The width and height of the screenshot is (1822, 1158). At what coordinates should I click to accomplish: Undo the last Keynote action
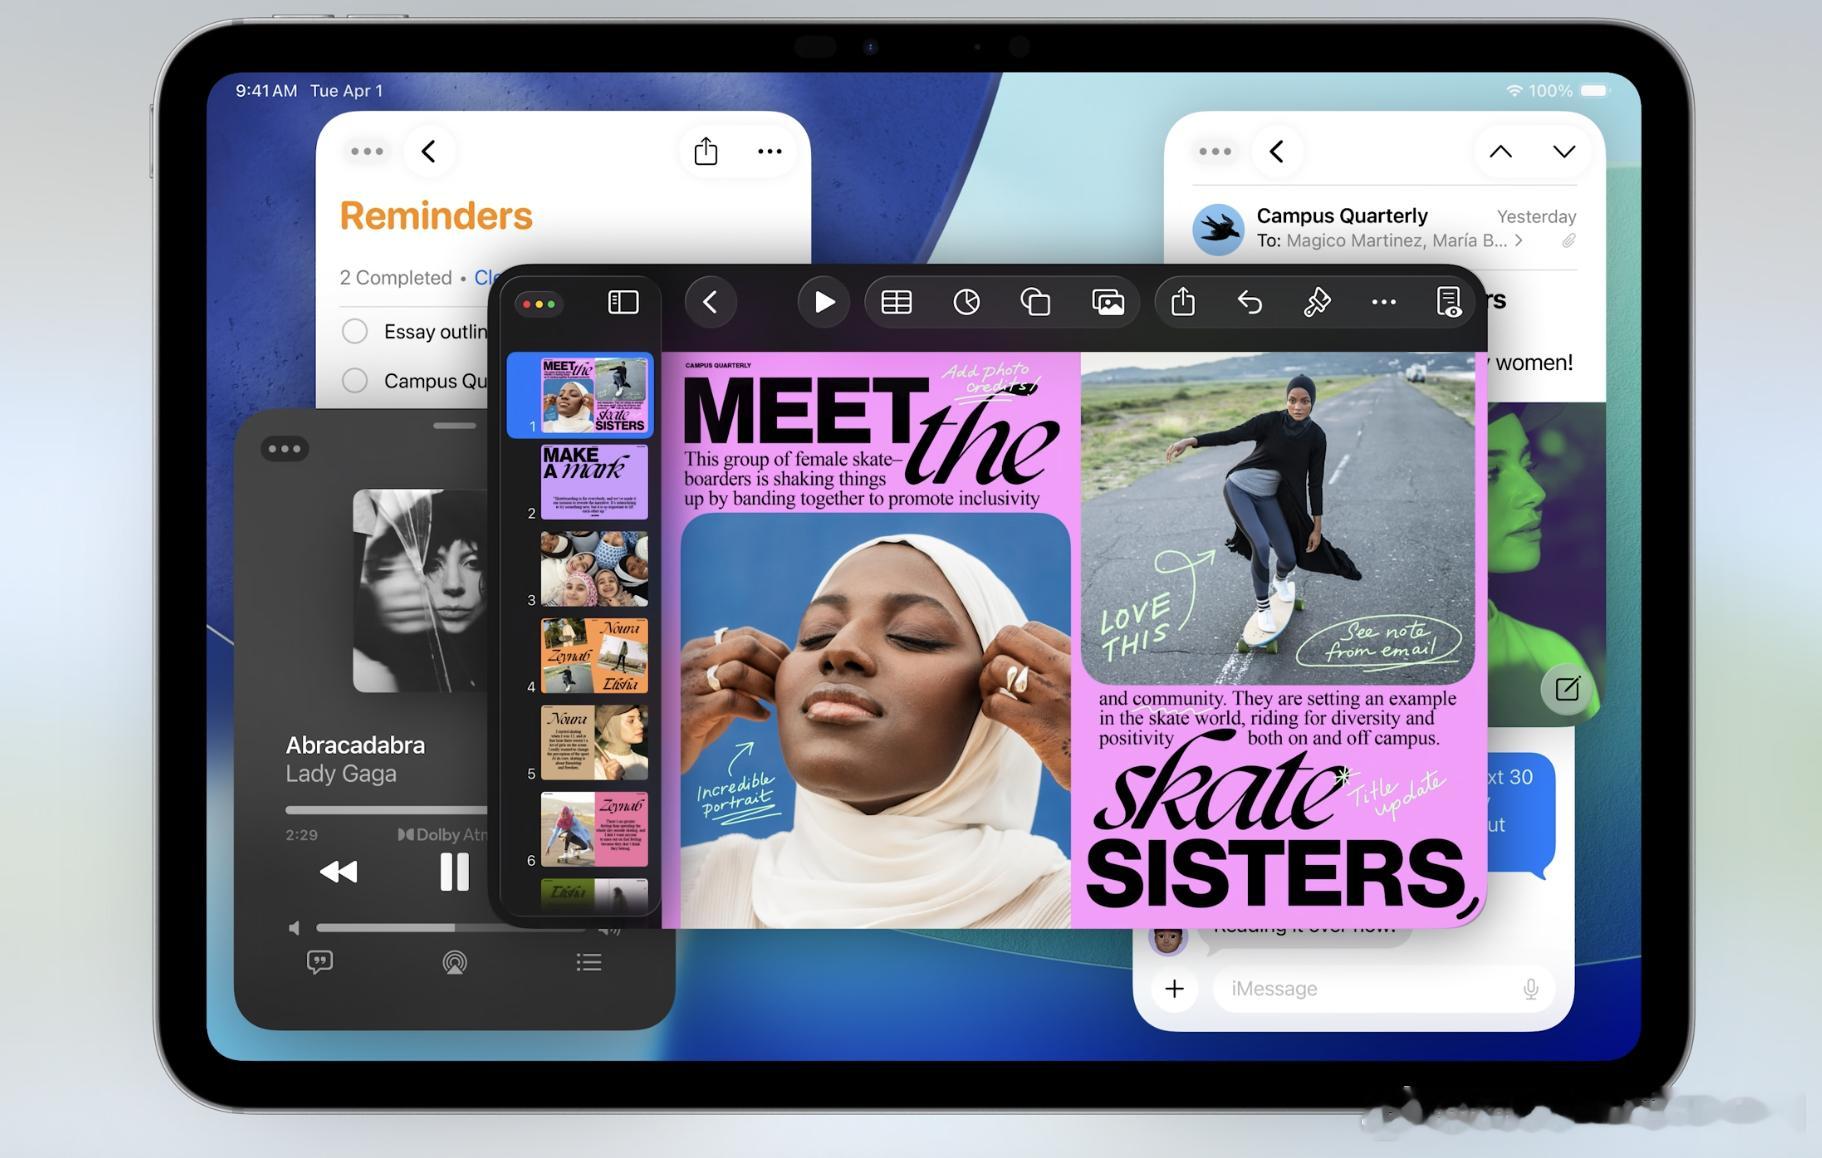1250,302
